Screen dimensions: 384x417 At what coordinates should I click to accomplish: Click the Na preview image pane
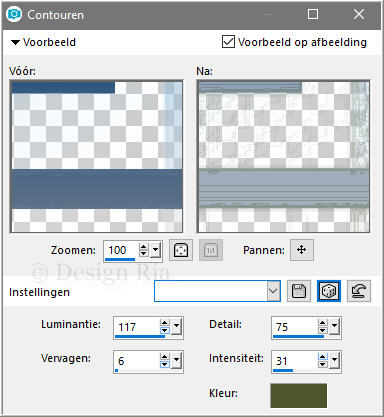click(x=284, y=156)
